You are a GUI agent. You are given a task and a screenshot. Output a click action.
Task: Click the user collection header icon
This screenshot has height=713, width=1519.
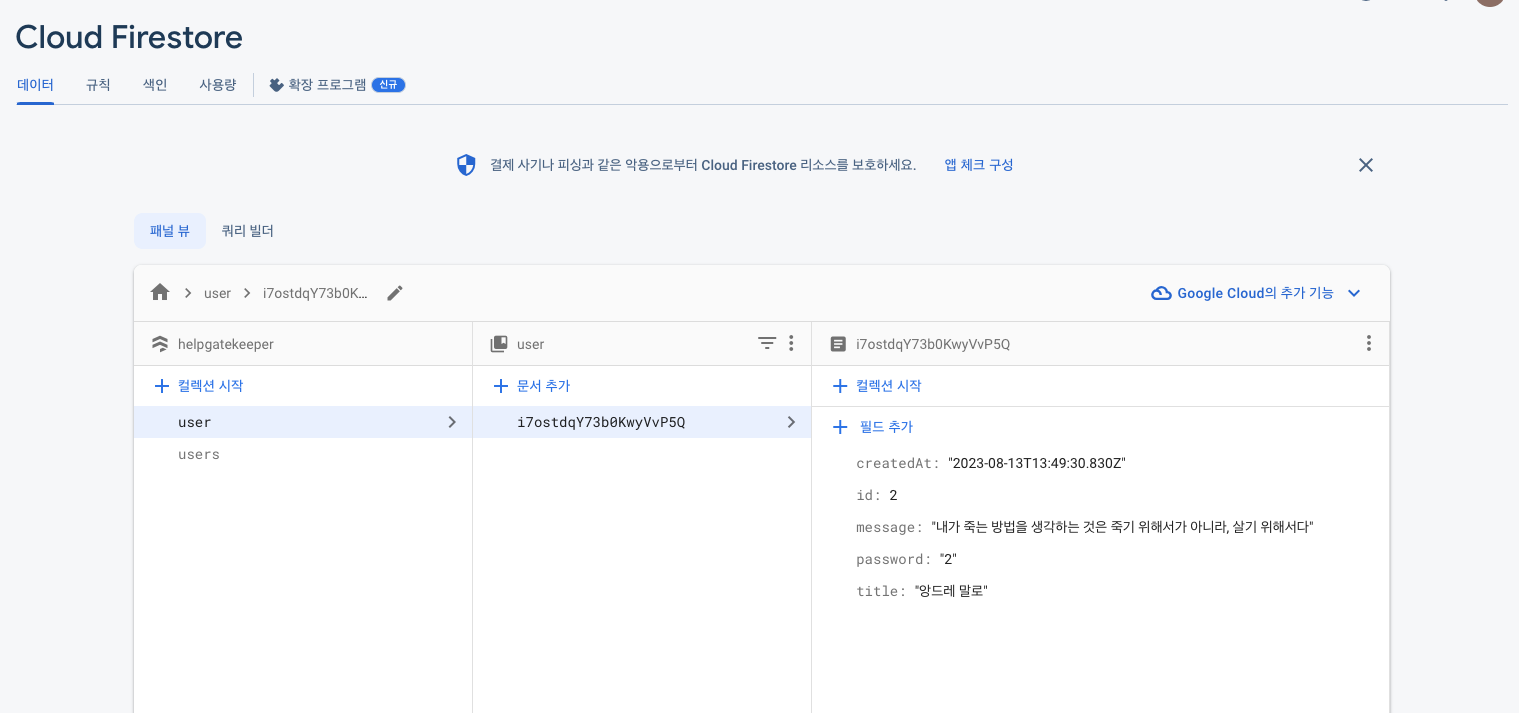point(499,344)
